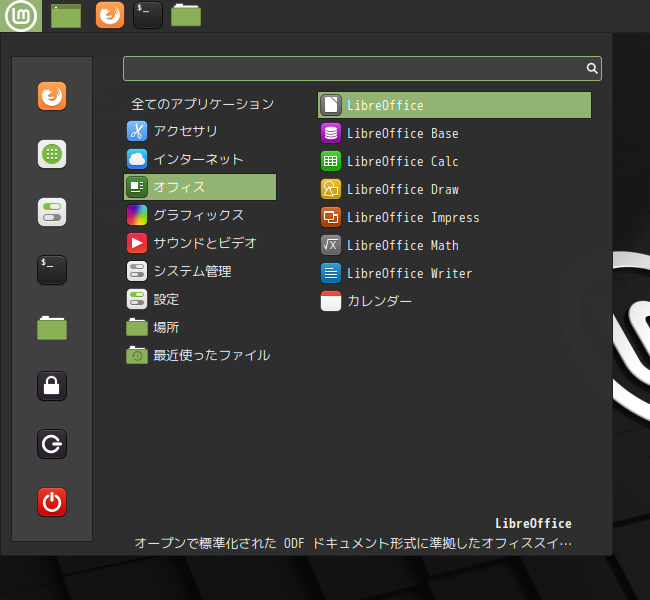Lock the screen with the padlock icon
Viewport: 650px width, 600px height.
coord(52,386)
